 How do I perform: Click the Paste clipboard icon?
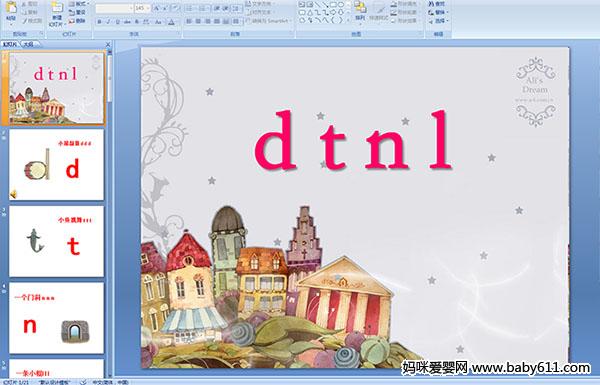11,8
